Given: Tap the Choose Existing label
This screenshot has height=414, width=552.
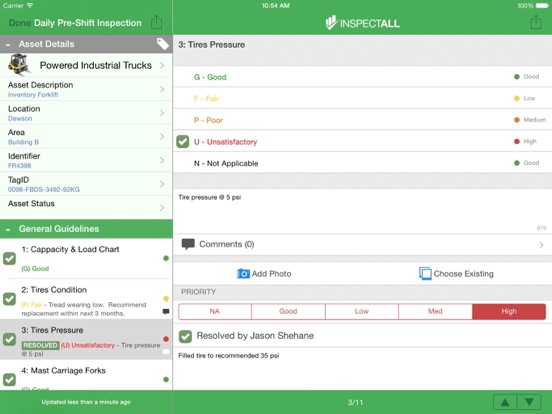Looking at the screenshot, I should [463, 274].
